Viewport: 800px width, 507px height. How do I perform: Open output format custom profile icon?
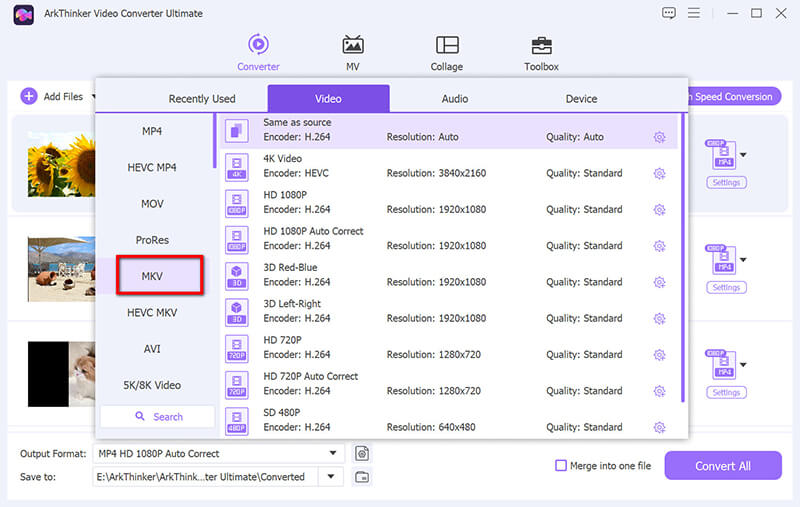pyautogui.click(x=362, y=453)
